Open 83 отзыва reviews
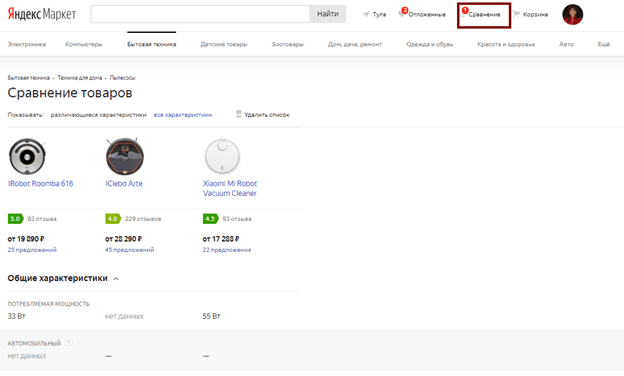This screenshot has height=376, width=624. 42,219
